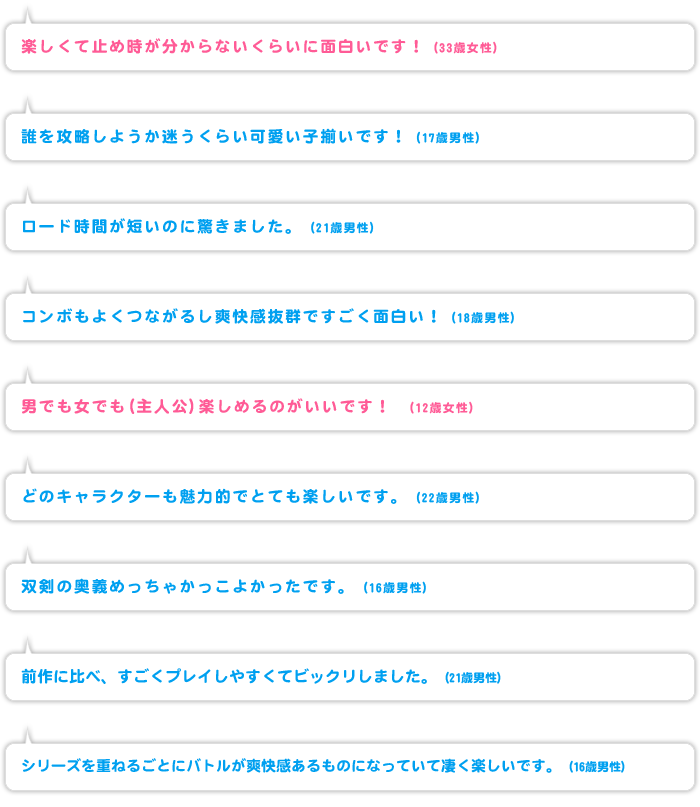
Task: Click the コンボもよくつながる review text
Action: tap(230, 317)
